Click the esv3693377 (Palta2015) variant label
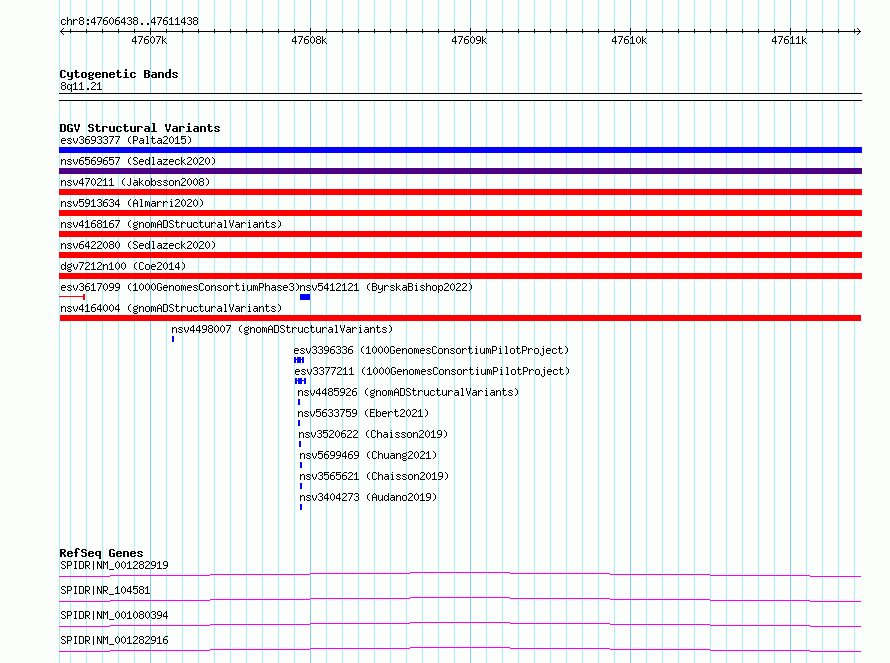Screen dimensions: 890x663 [x=126, y=140]
